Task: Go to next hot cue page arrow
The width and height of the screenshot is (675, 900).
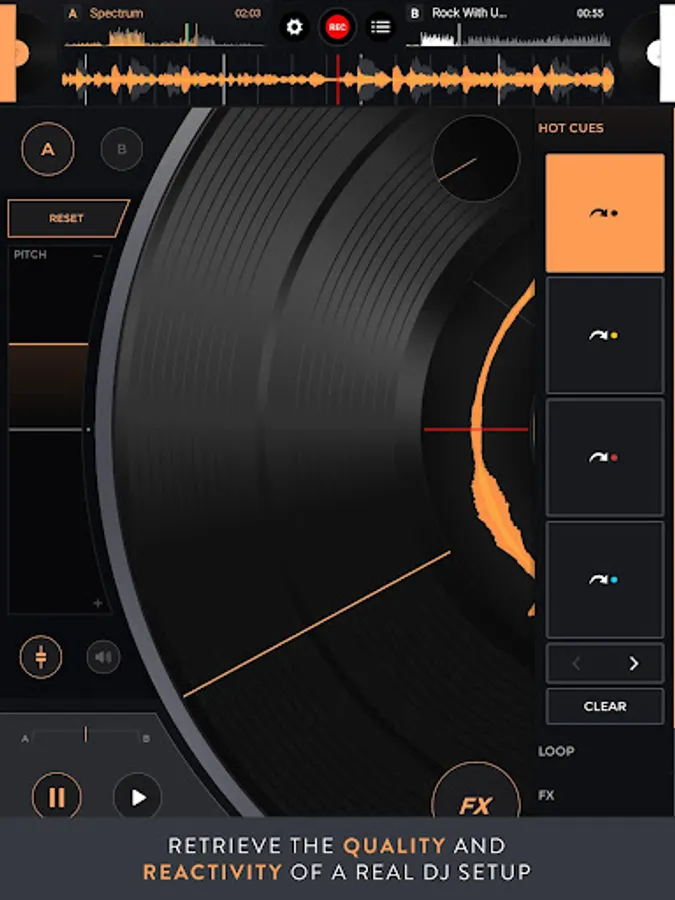Action: click(x=634, y=664)
